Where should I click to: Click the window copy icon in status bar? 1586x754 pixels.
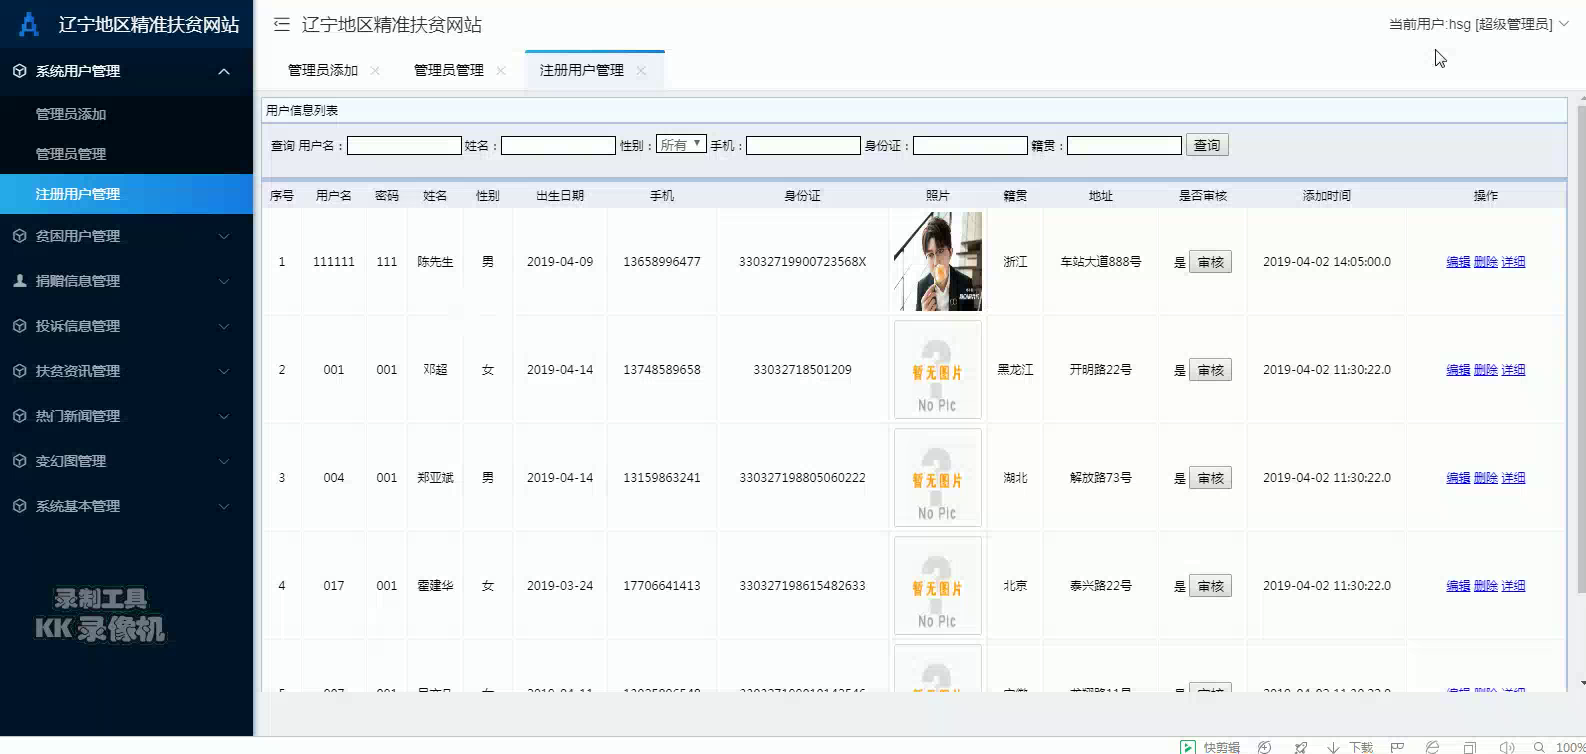pos(1469,747)
